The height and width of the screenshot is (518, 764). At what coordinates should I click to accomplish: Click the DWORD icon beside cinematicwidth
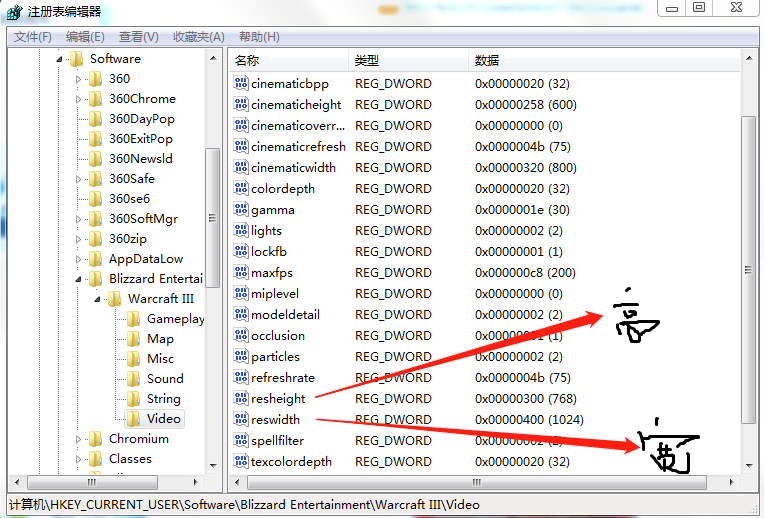(241, 167)
